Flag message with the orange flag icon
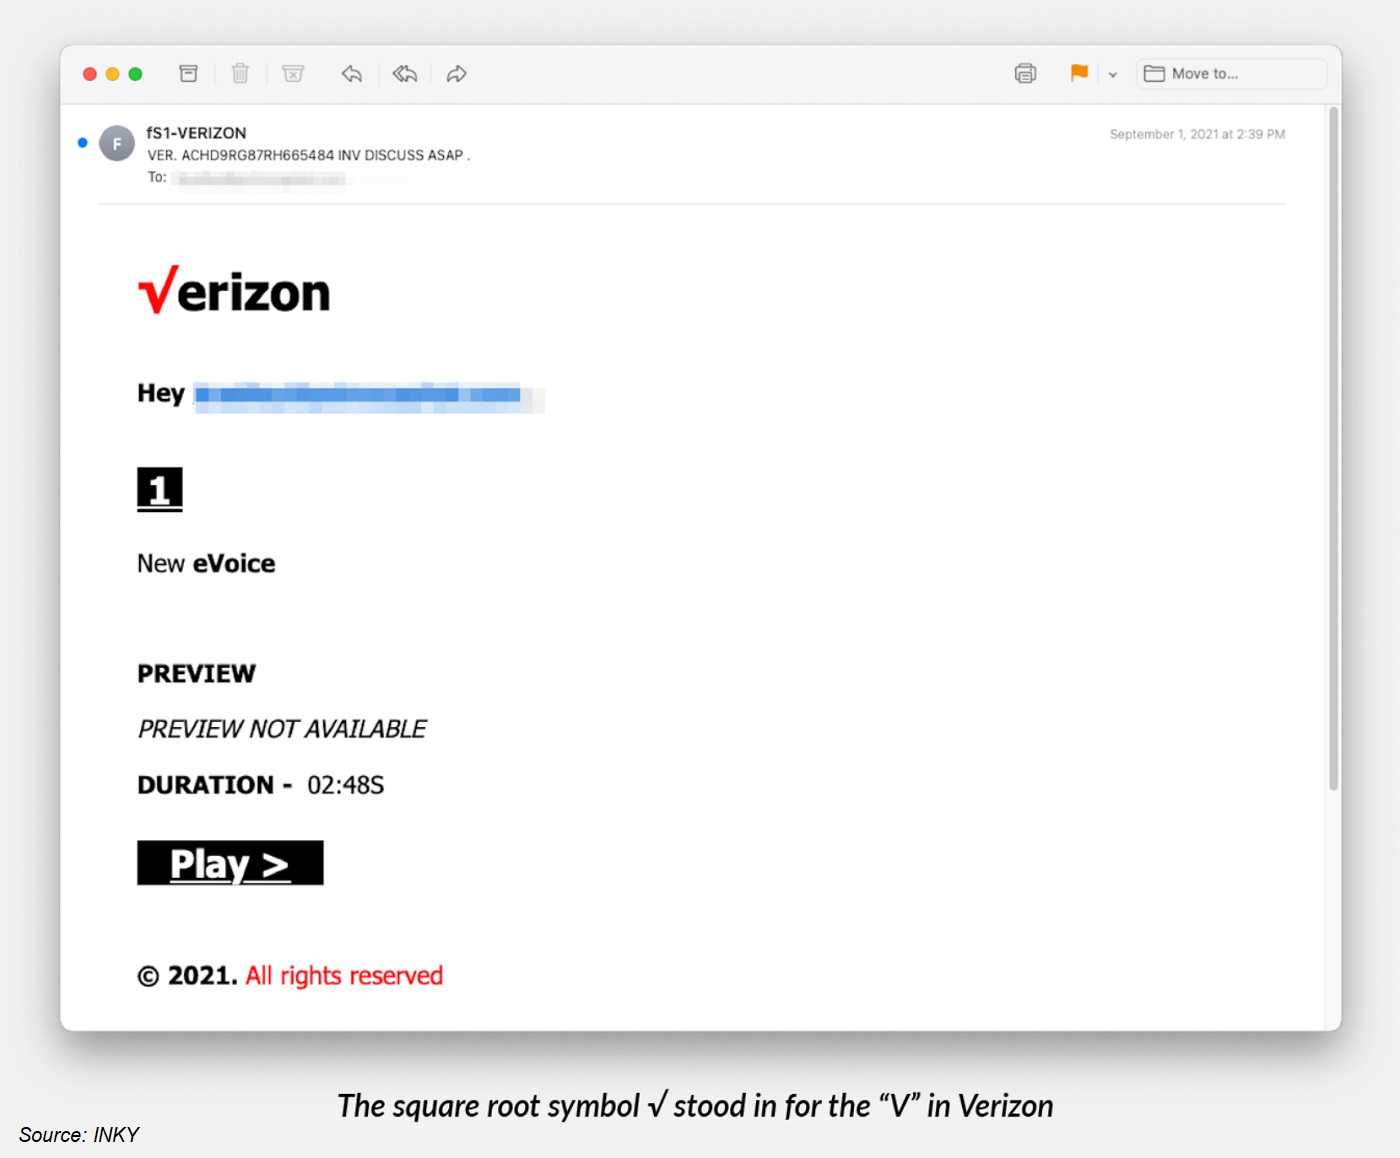Screen dimensions: 1400x1158 (x=1079, y=73)
